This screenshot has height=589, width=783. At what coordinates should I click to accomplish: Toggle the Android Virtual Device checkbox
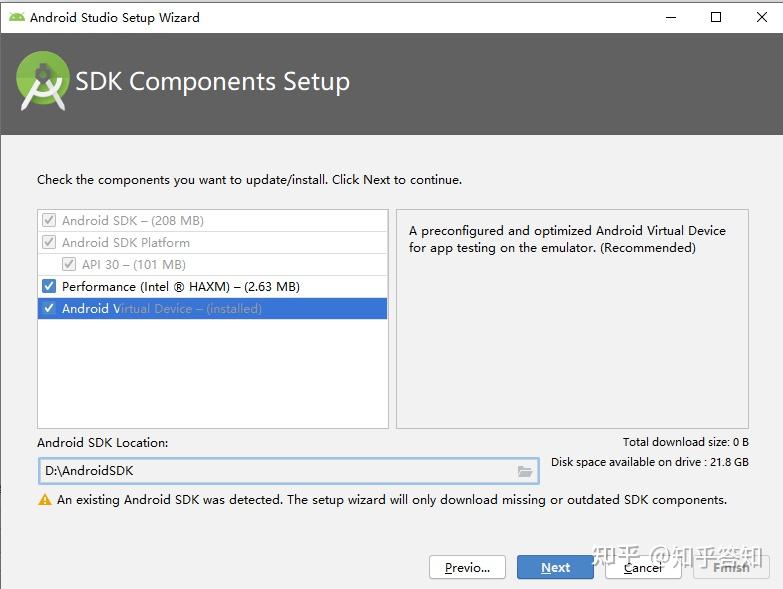click(49, 308)
